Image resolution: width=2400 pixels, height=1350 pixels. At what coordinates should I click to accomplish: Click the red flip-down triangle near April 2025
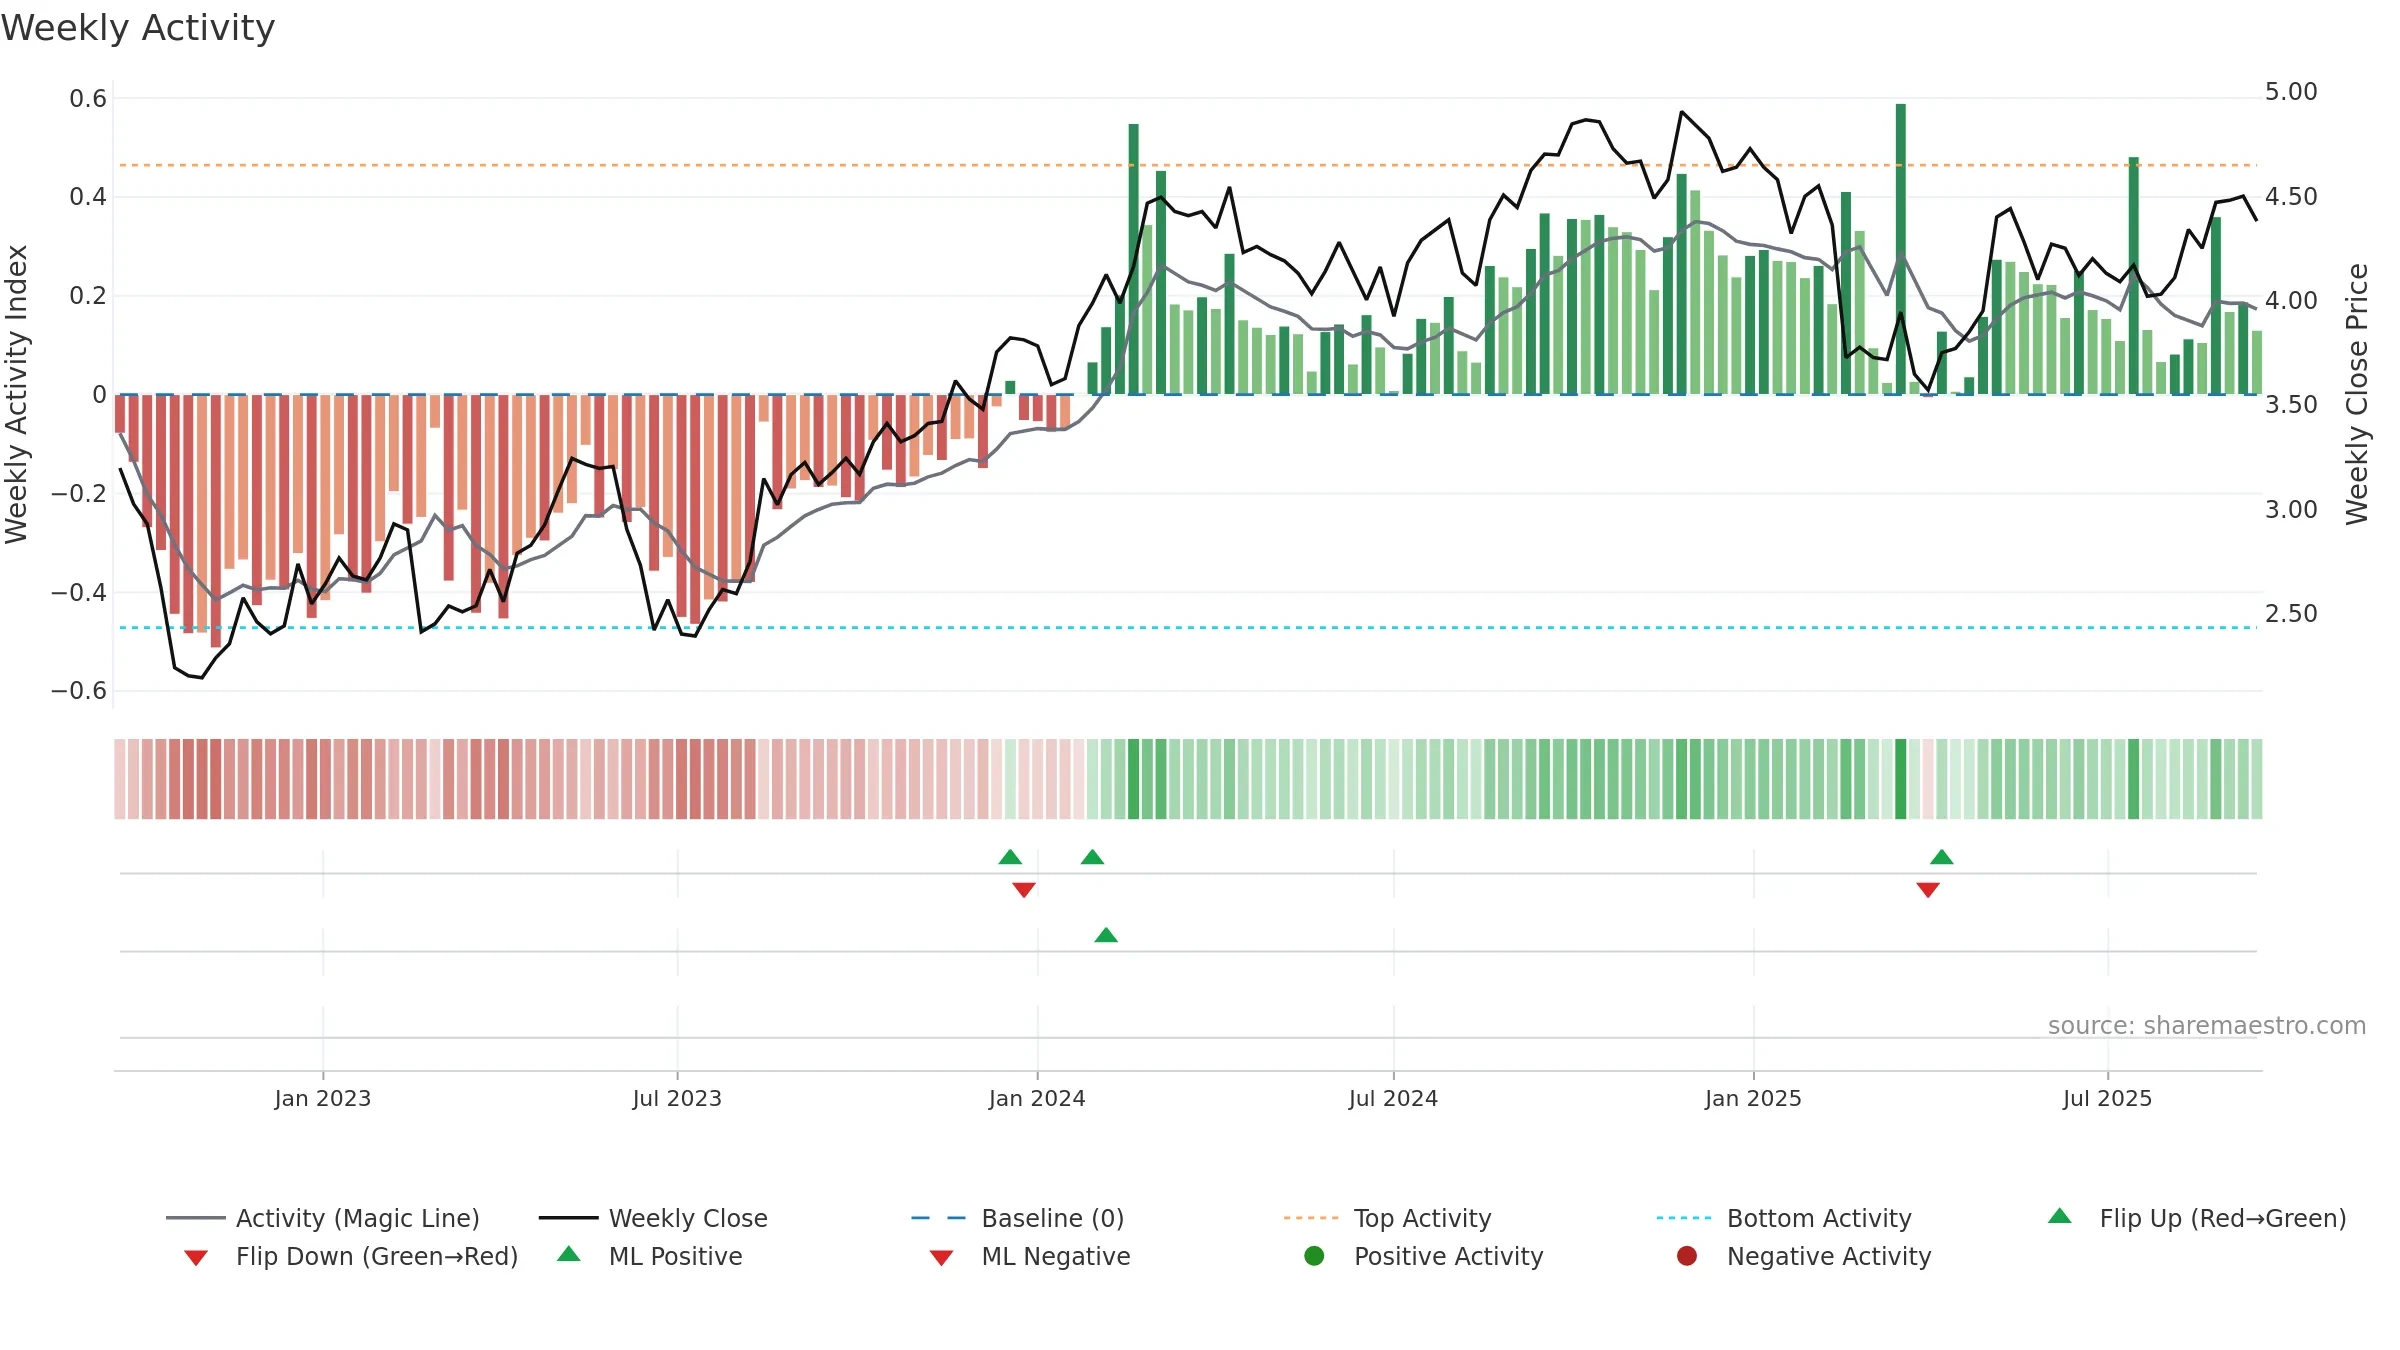[1928, 889]
